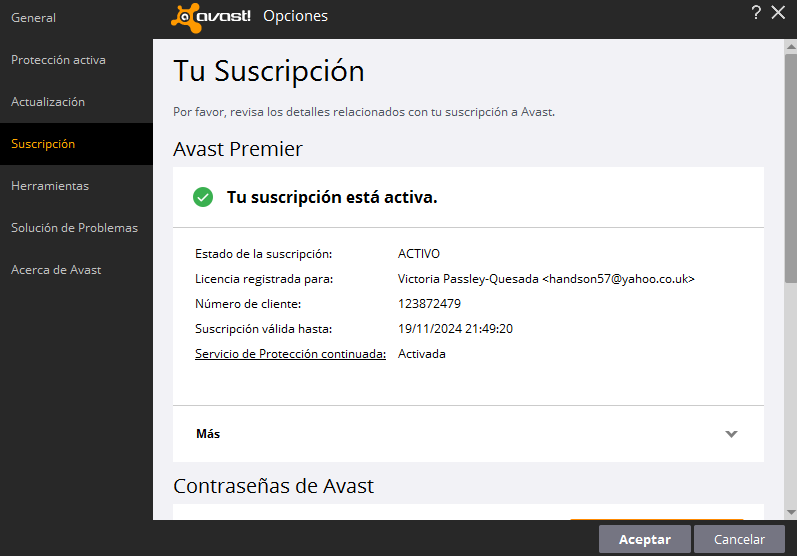This screenshot has width=797, height=556.
Task: Click the 'Estado de la suscripción:' label
Action: pos(264,254)
